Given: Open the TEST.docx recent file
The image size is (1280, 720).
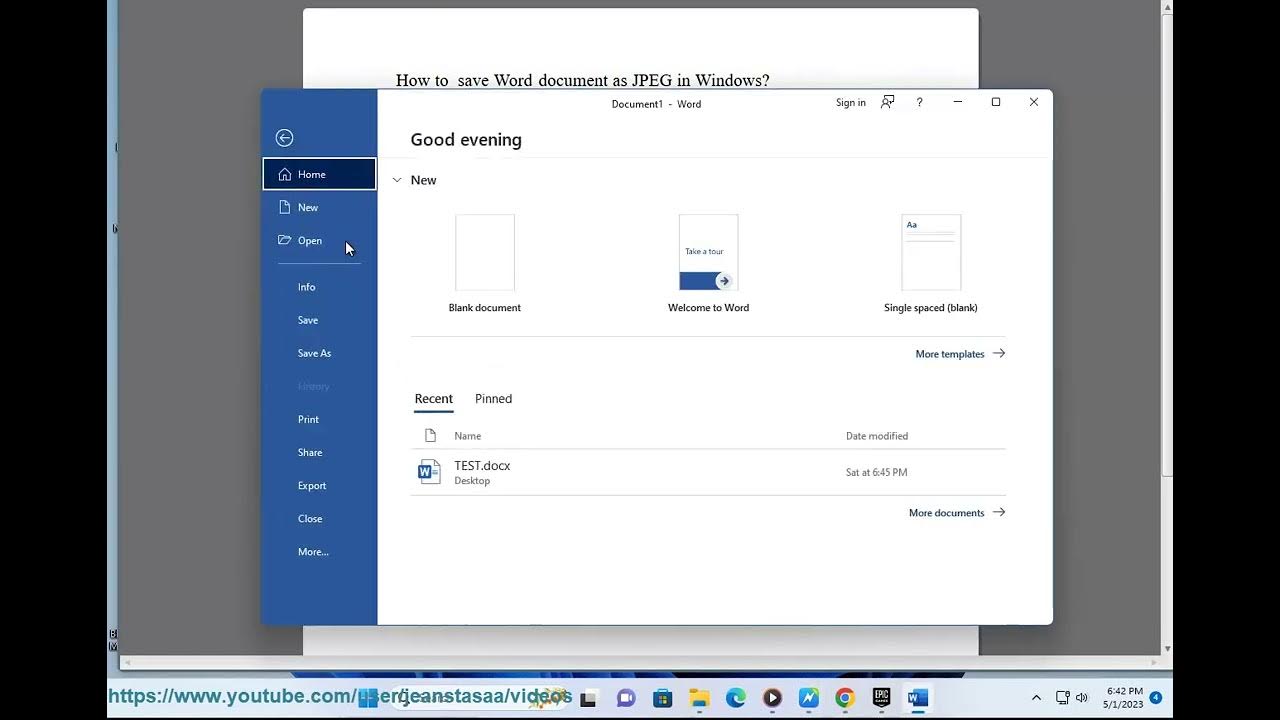Looking at the screenshot, I should coord(708,472).
